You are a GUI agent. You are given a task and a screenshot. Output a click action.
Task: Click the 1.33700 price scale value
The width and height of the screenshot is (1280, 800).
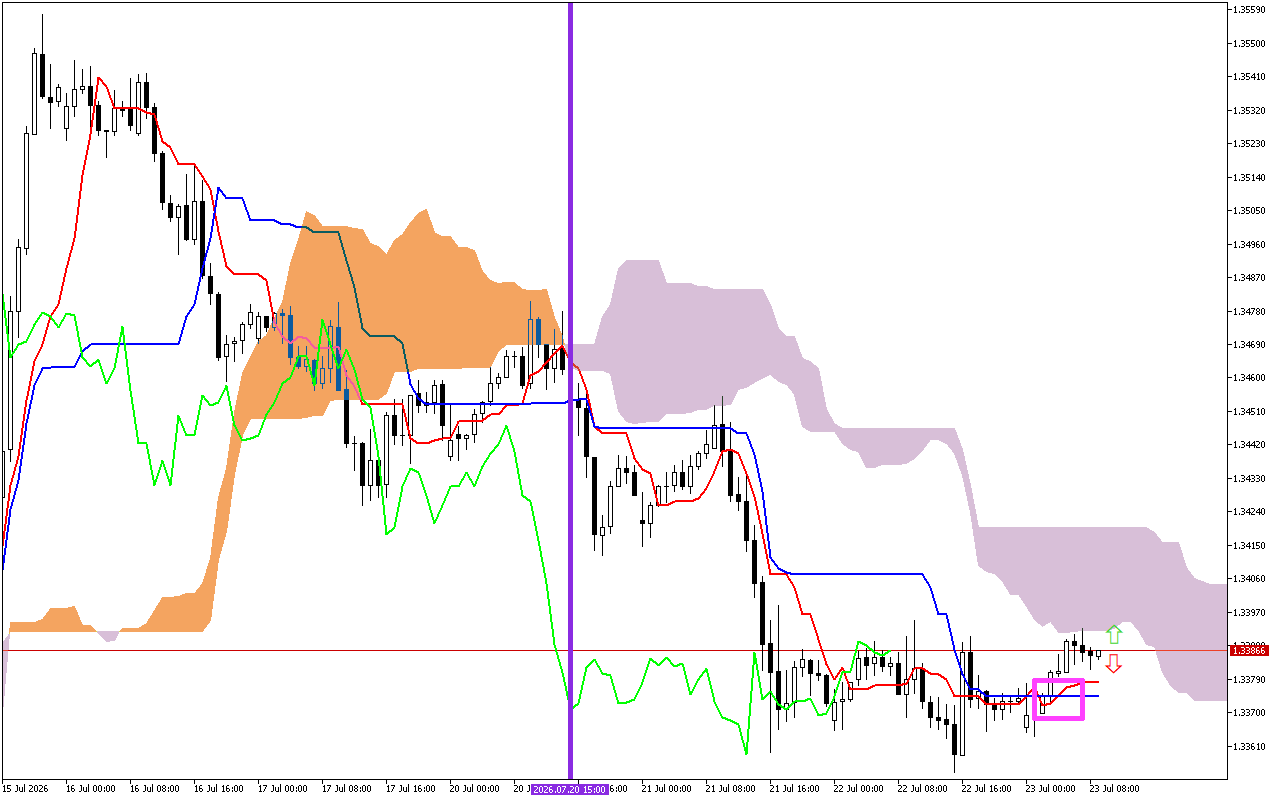[1251, 713]
